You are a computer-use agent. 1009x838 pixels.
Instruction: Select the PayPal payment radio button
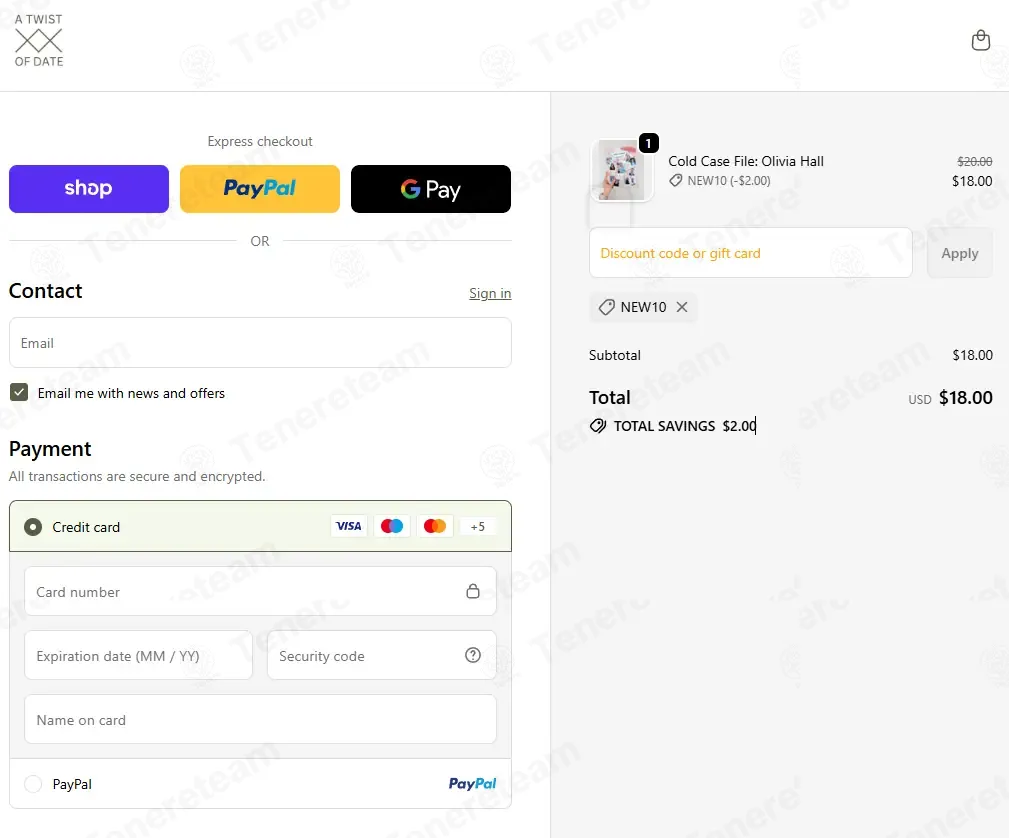33,784
